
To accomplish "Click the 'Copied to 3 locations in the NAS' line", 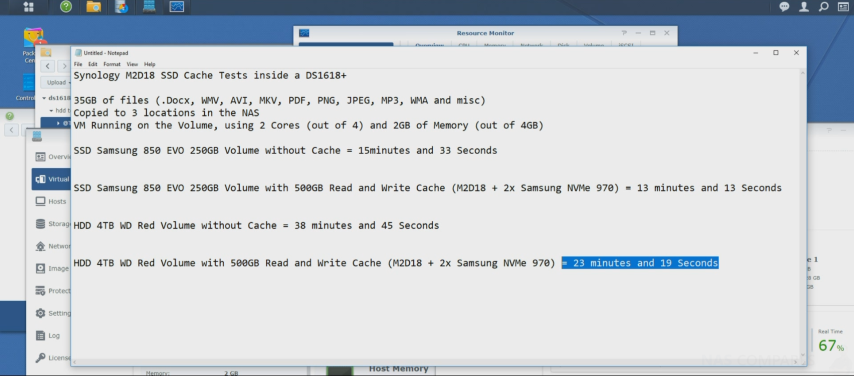I will coord(166,113).
